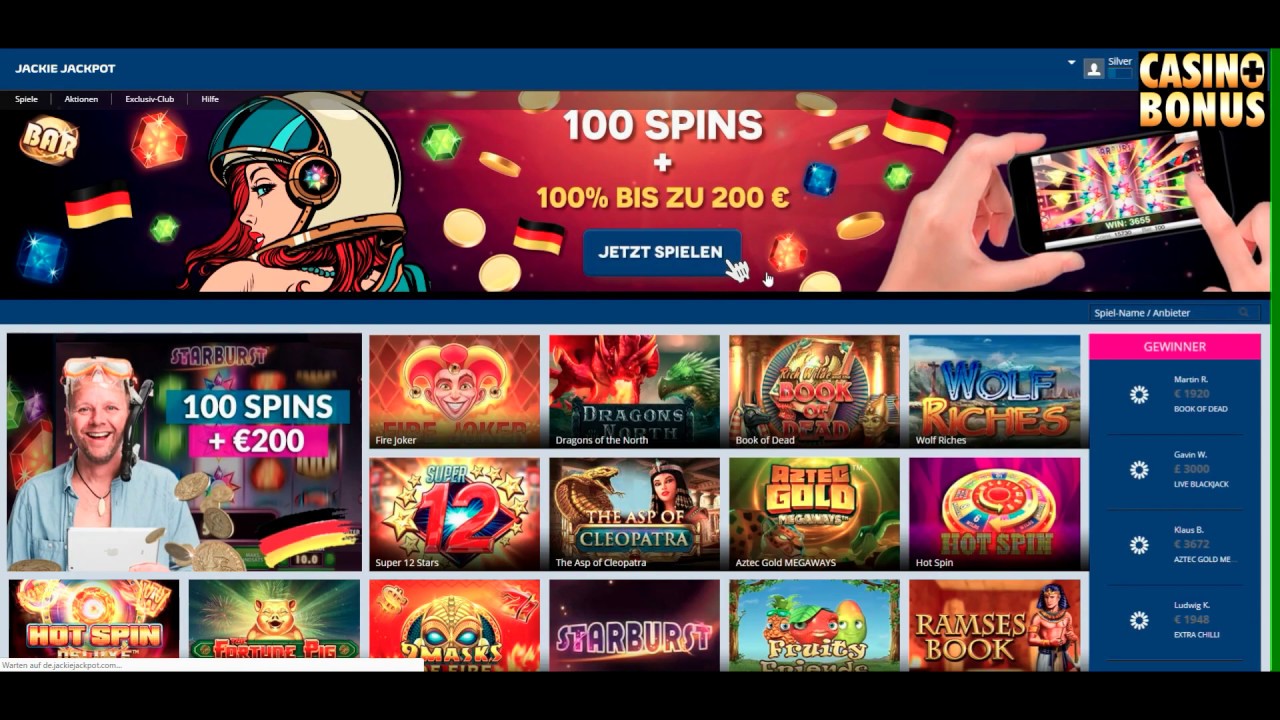Click winner icon beside Martin R.
The height and width of the screenshot is (720, 1280).
[x=1139, y=395]
